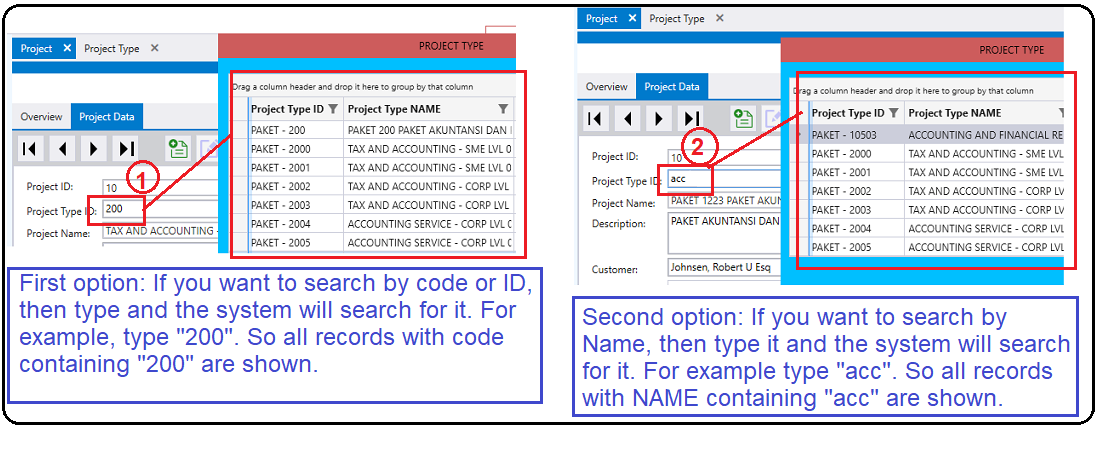Close the Project Type tab in right panel
Screen dimensions: 1103x457
[x=720, y=18]
